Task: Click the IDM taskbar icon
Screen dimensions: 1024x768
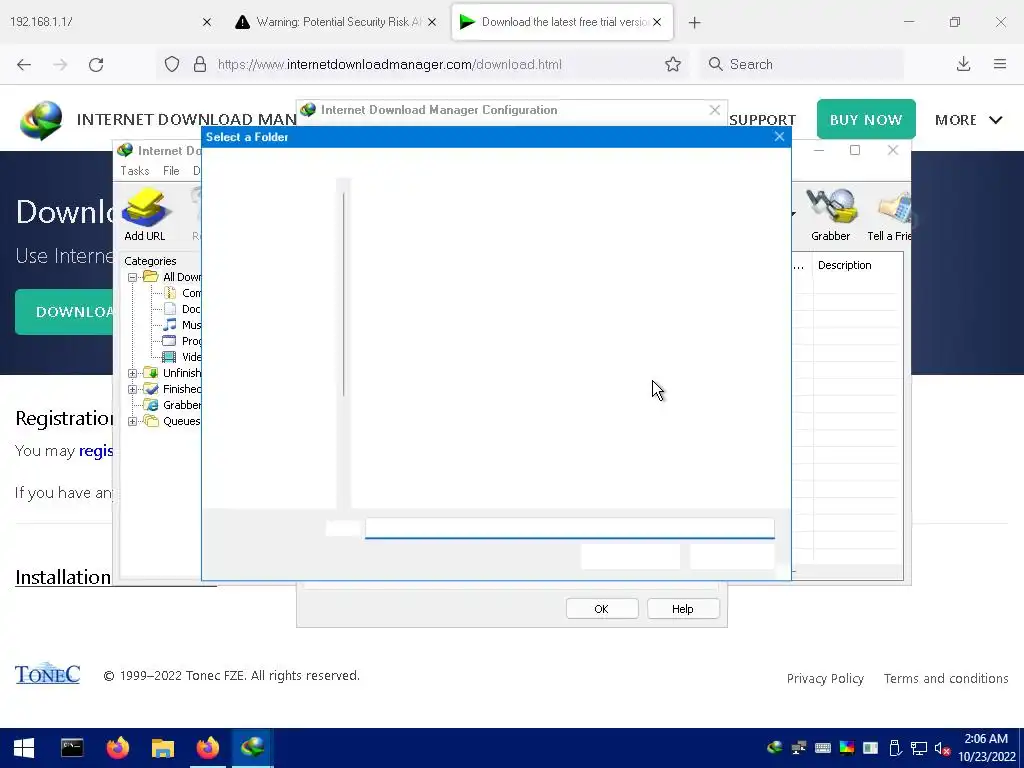Action: tap(252, 748)
